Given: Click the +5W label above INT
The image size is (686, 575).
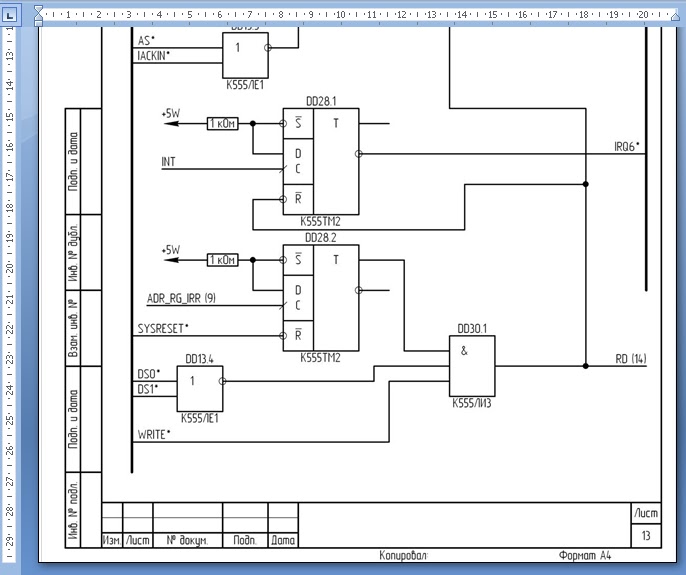Looking at the screenshot, I should point(171,113).
